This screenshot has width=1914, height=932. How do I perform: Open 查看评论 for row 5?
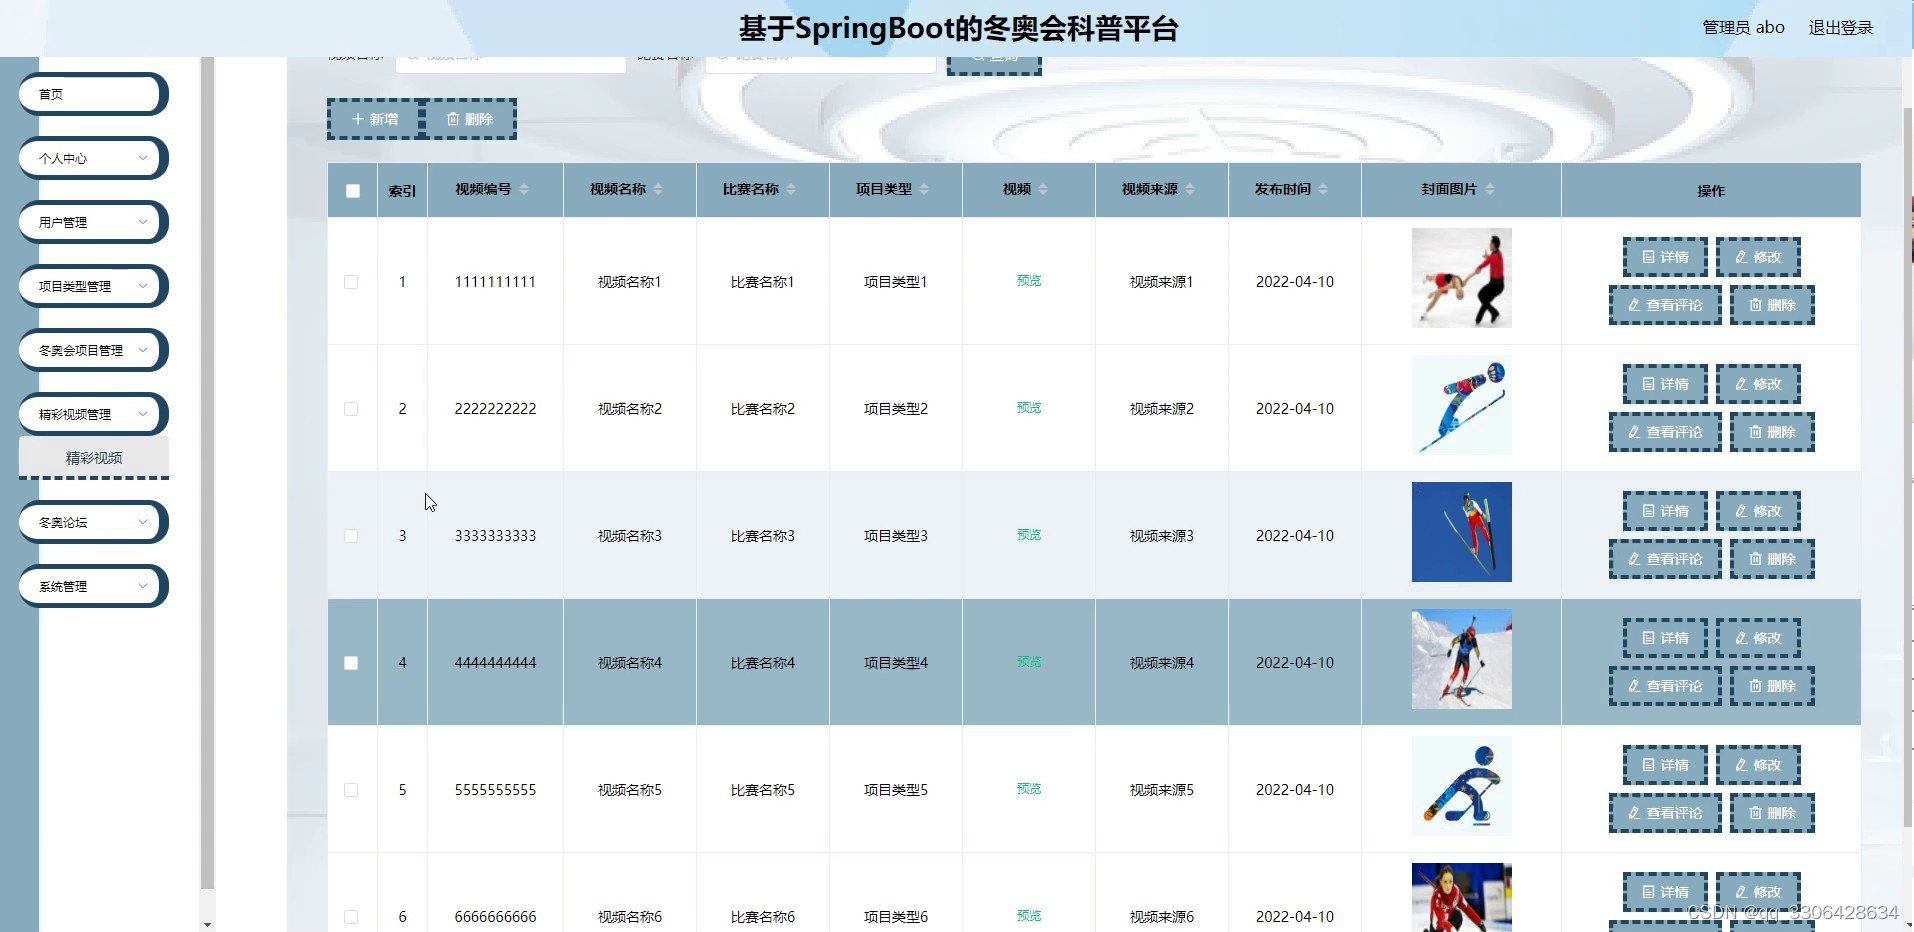tap(1665, 813)
